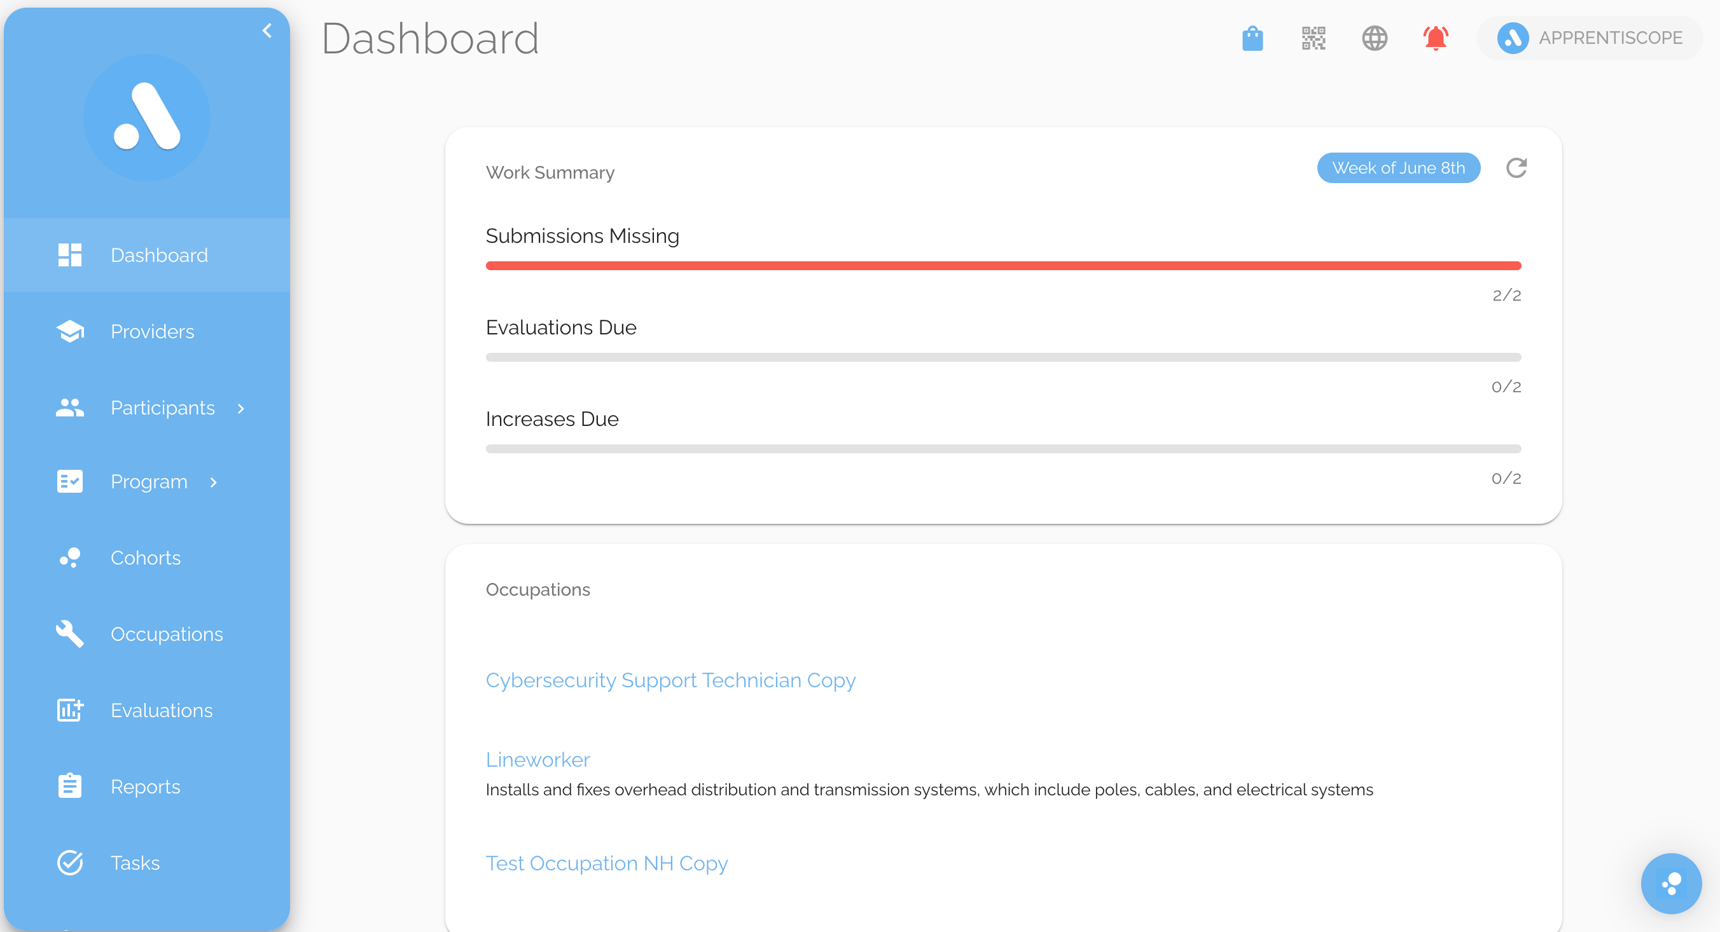Click the Occupations wrench icon
This screenshot has width=1720, height=932.
click(70, 633)
